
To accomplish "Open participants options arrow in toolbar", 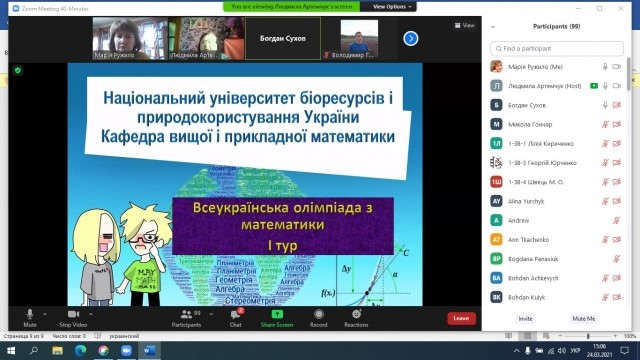I will tap(211, 314).
